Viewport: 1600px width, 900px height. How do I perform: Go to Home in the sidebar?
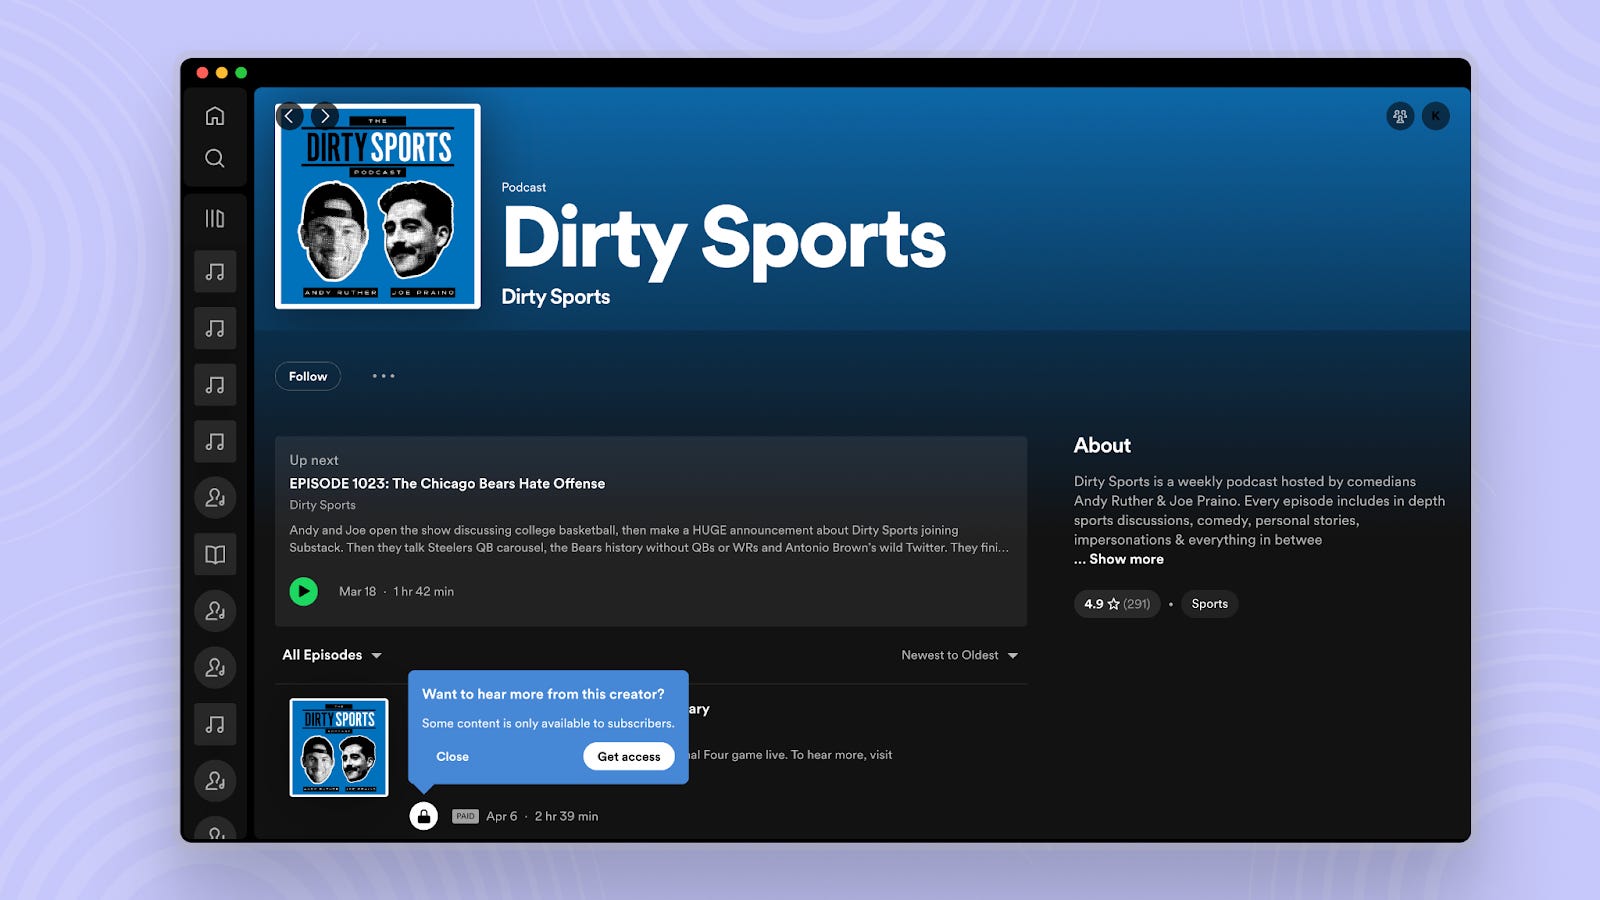tap(215, 116)
